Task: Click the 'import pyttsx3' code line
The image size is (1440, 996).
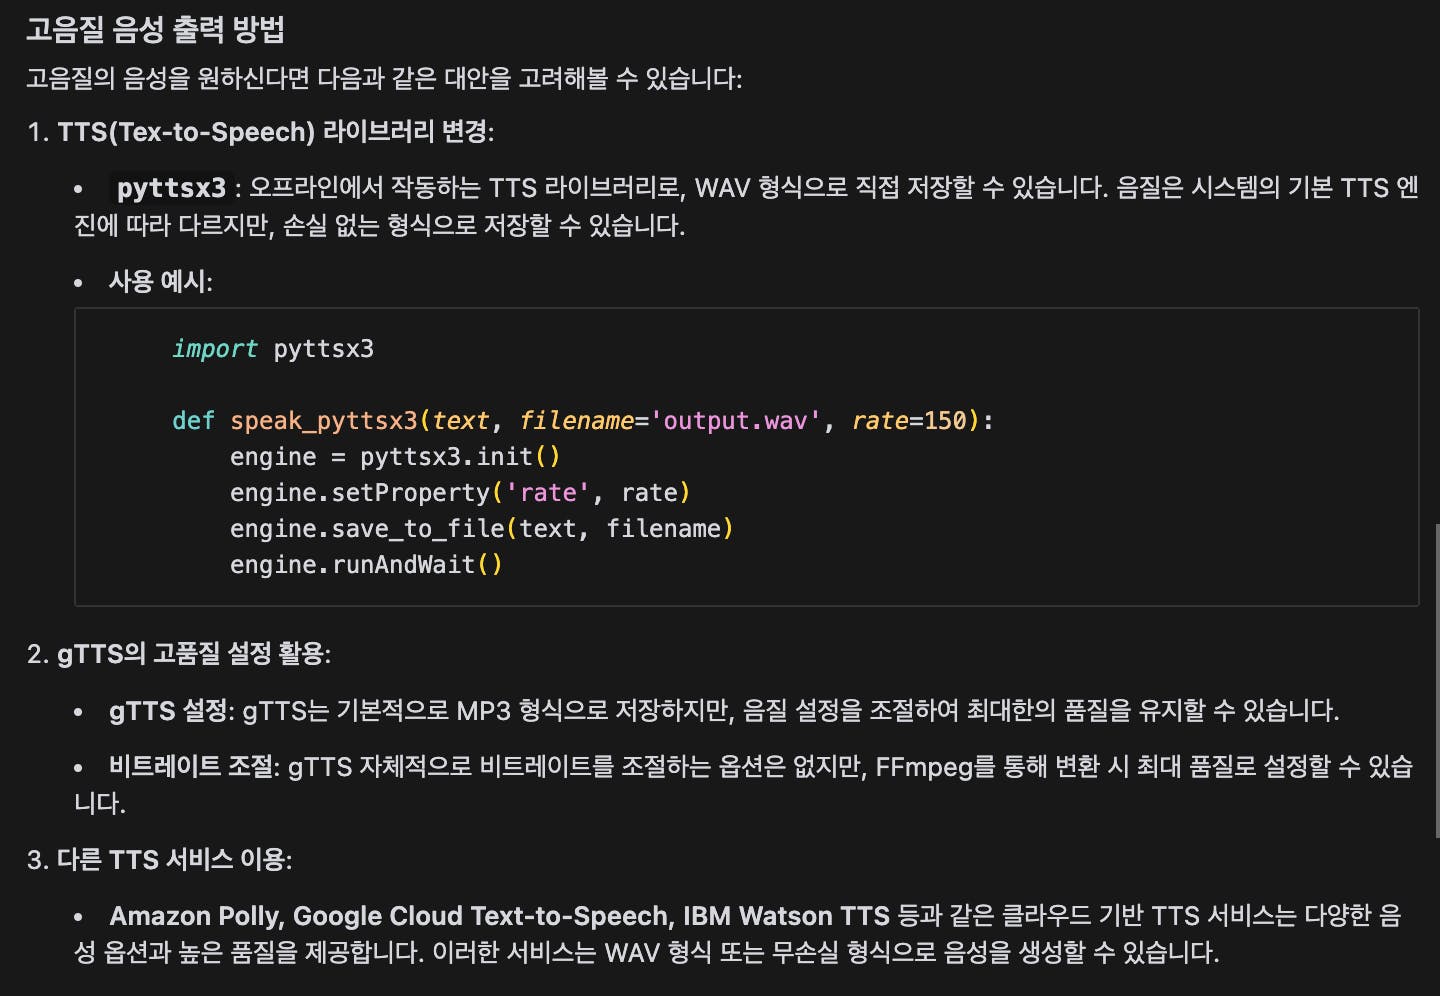Action: coord(273,349)
